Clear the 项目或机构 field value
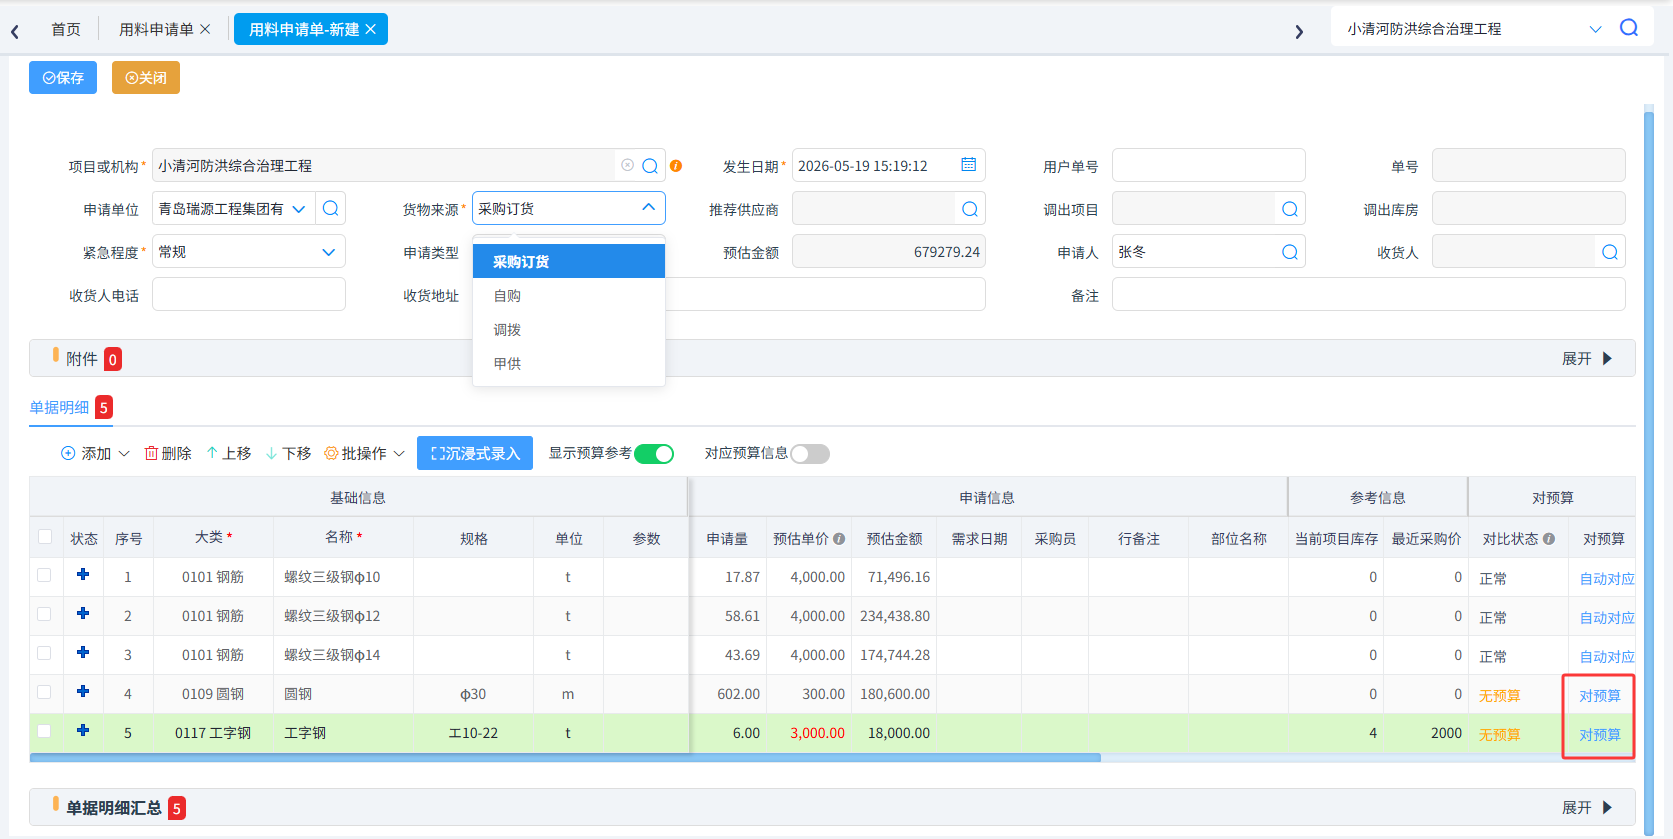Image resolution: width=1673 pixels, height=839 pixels. 627,165
